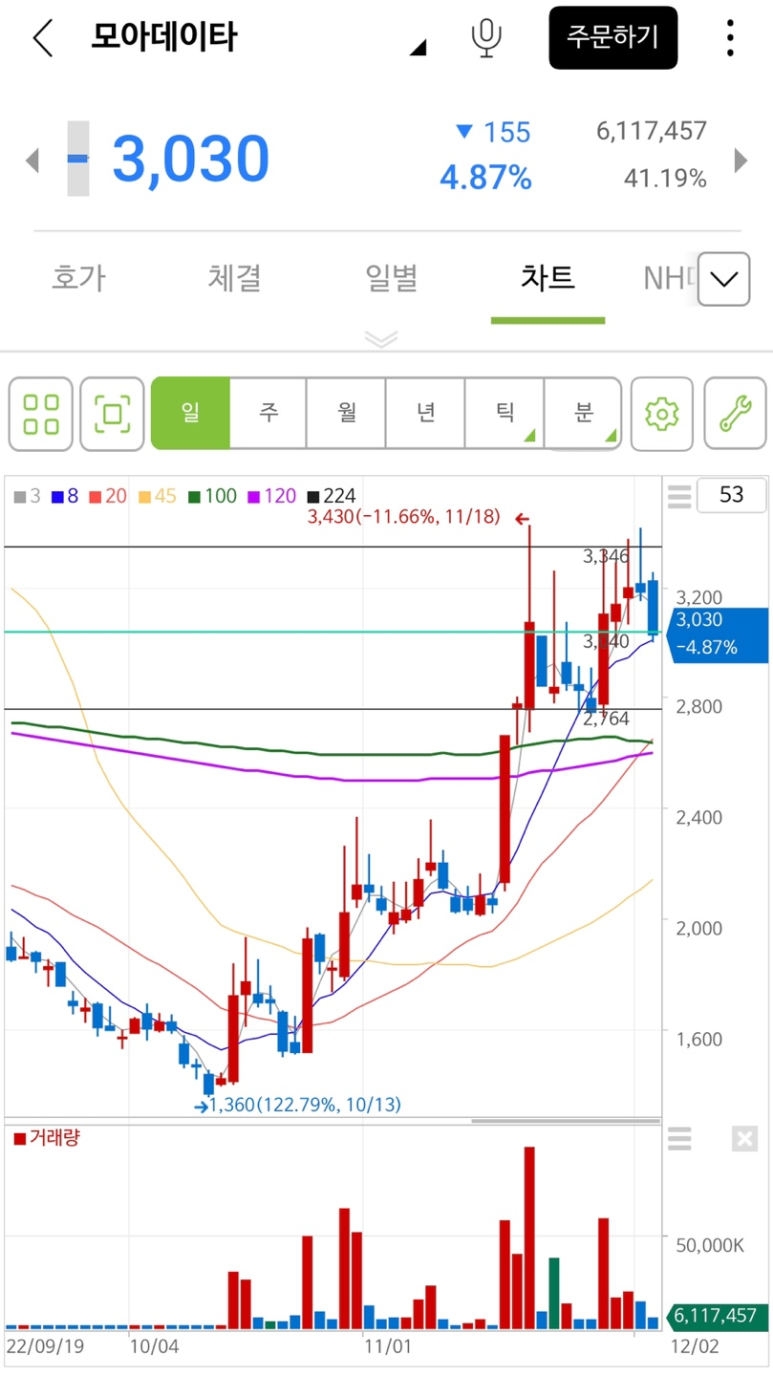Show next stock with right gray arrow
This screenshot has height=1376, width=773.
[741, 160]
